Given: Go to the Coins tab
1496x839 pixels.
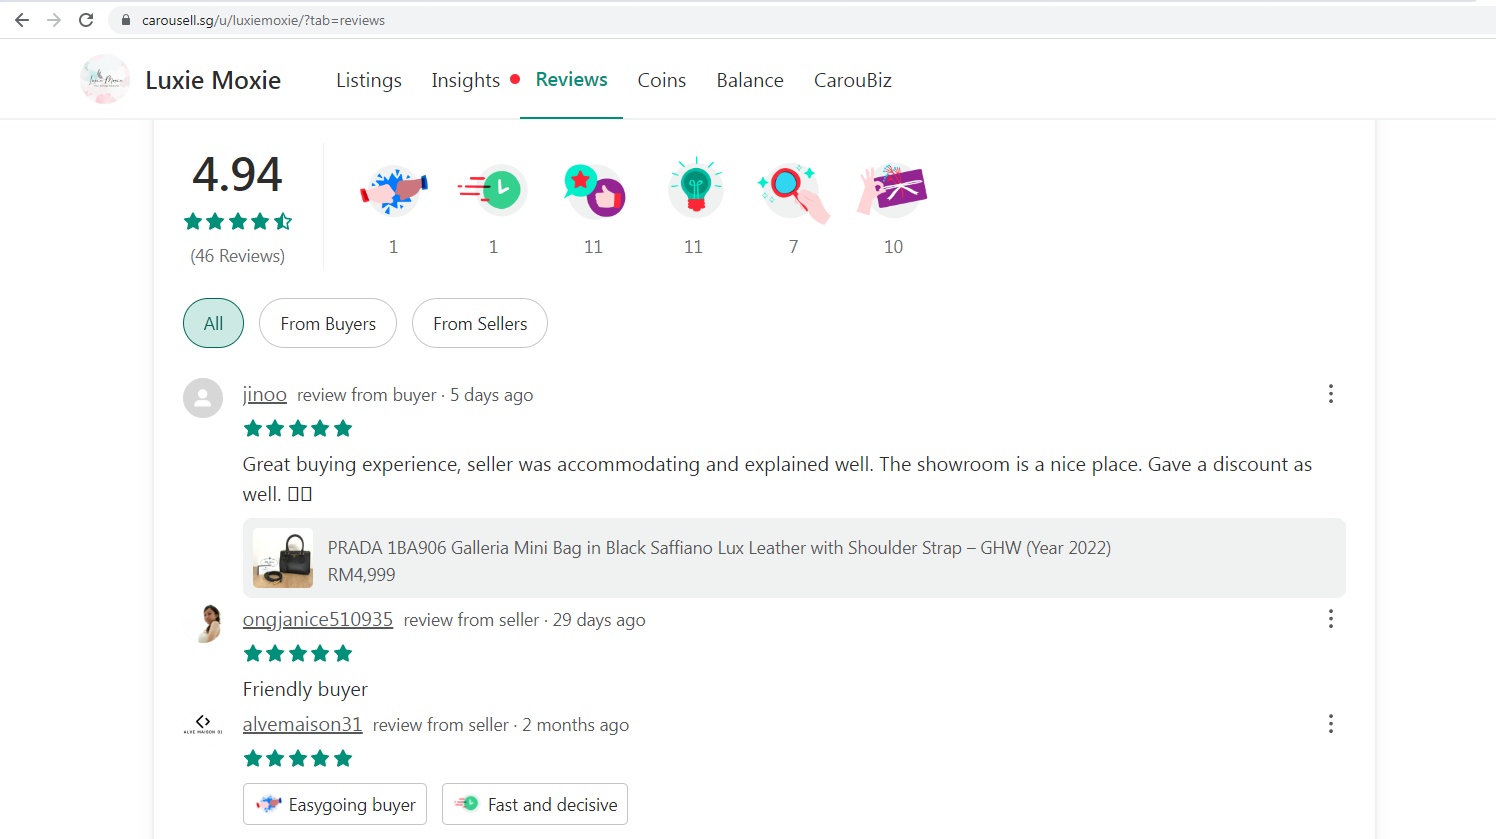Looking at the screenshot, I should click(662, 80).
